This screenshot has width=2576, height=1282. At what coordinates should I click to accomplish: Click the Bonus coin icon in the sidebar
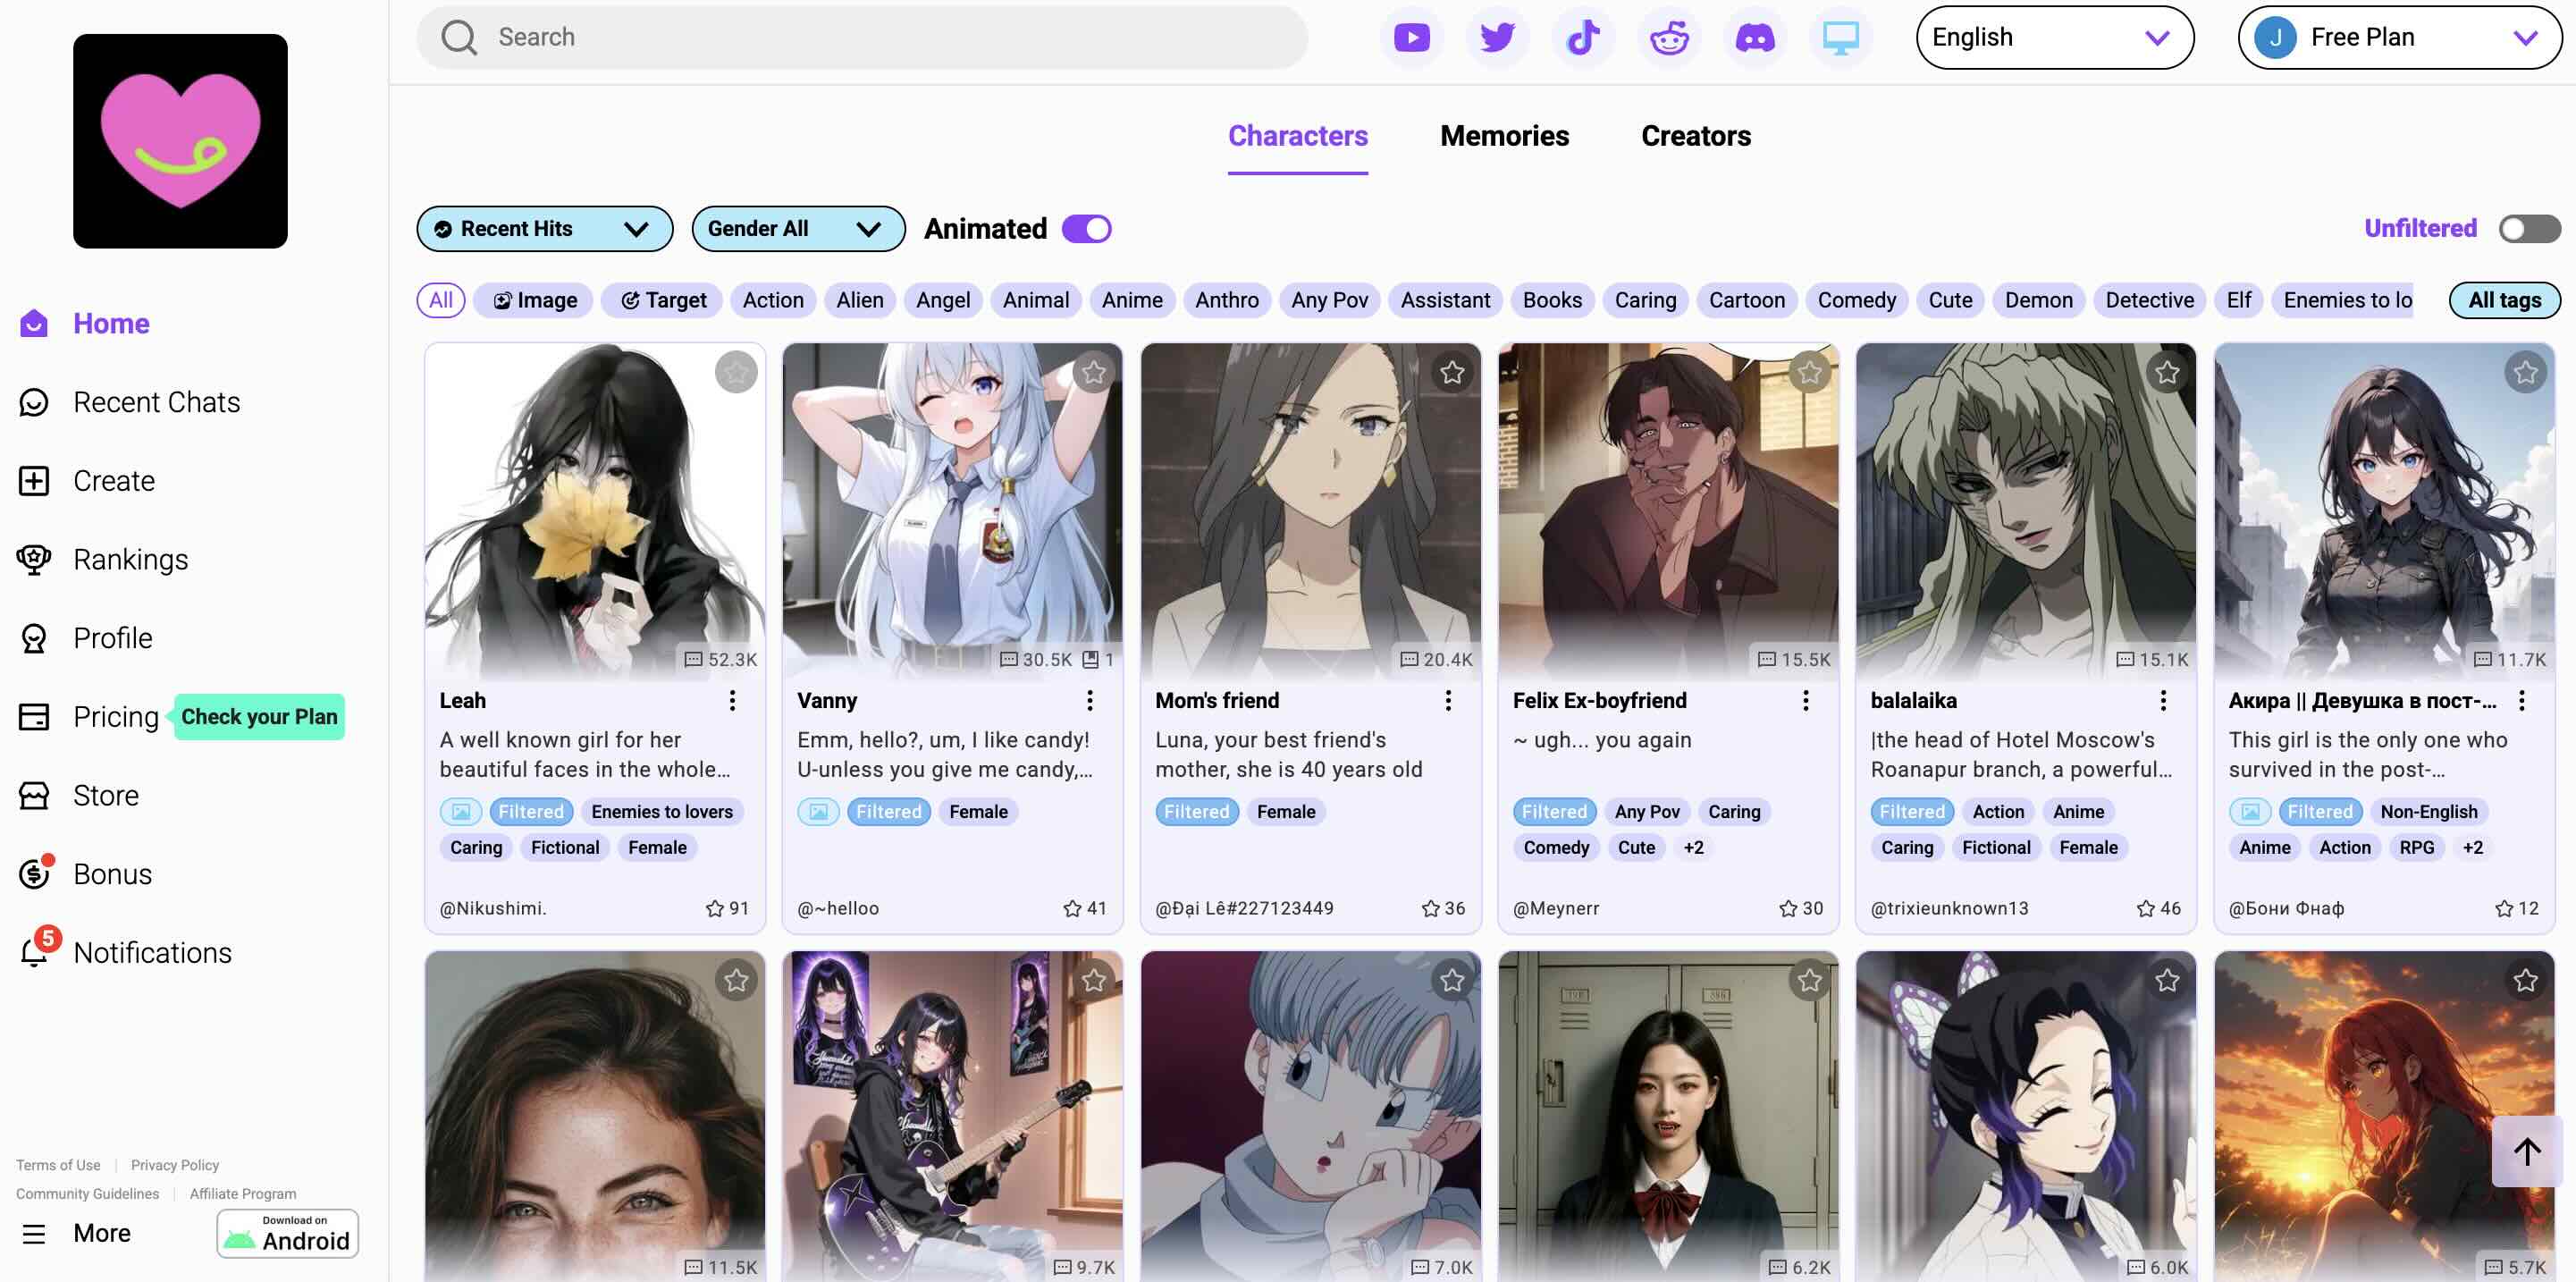34,874
